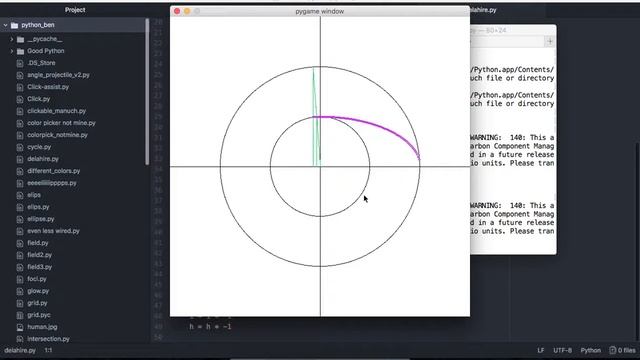
Task: Click the file icon beside cycle.py
Action: (20, 147)
